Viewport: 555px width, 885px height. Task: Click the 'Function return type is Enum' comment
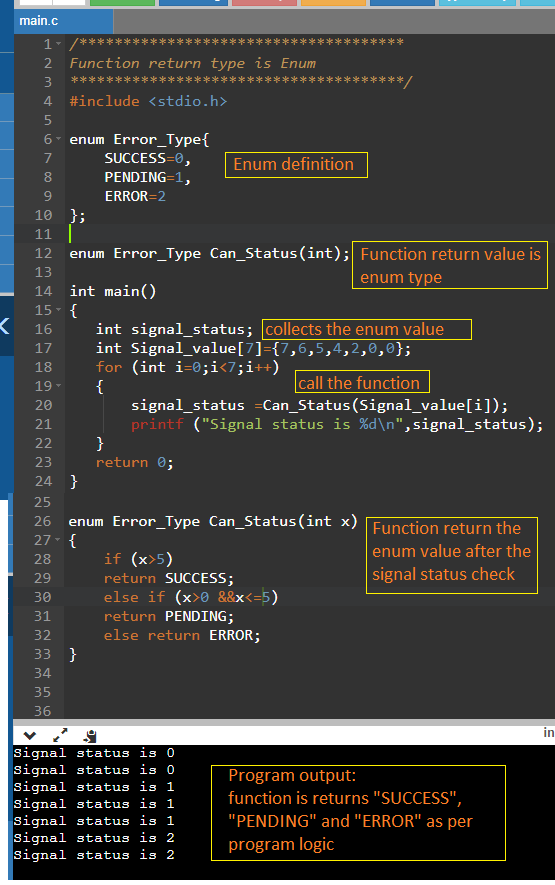click(193, 63)
